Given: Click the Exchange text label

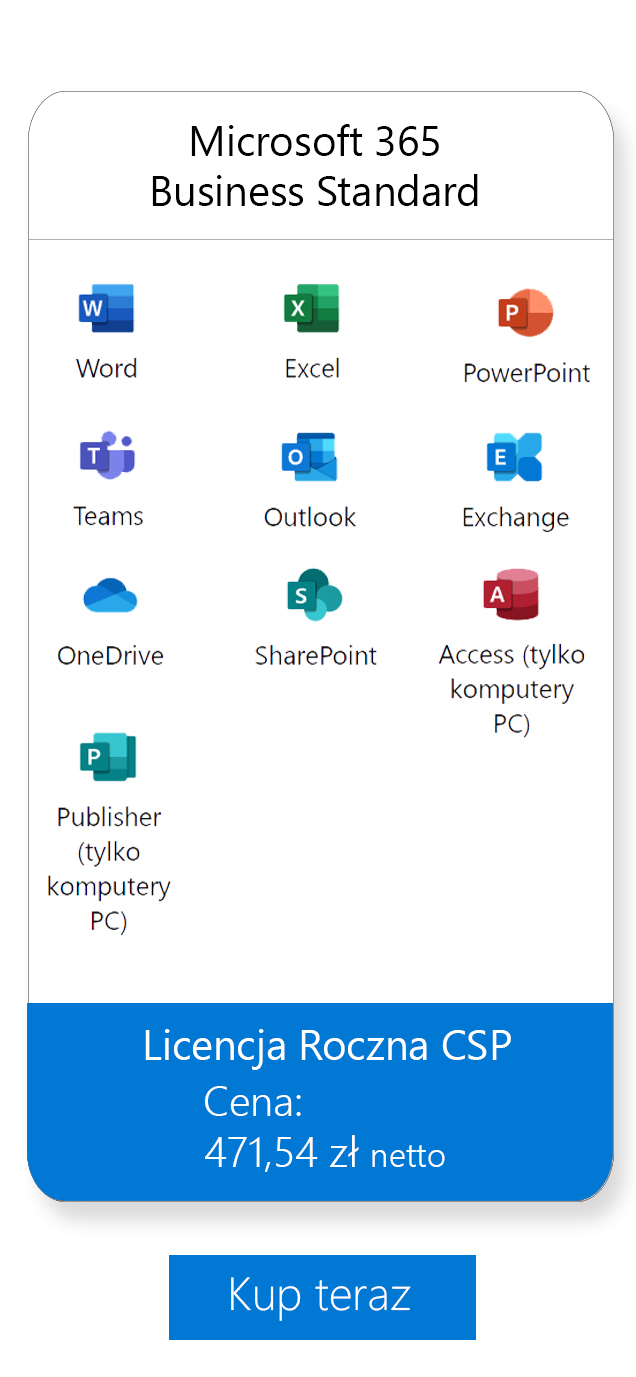Looking at the screenshot, I should (x=515, y=518).
